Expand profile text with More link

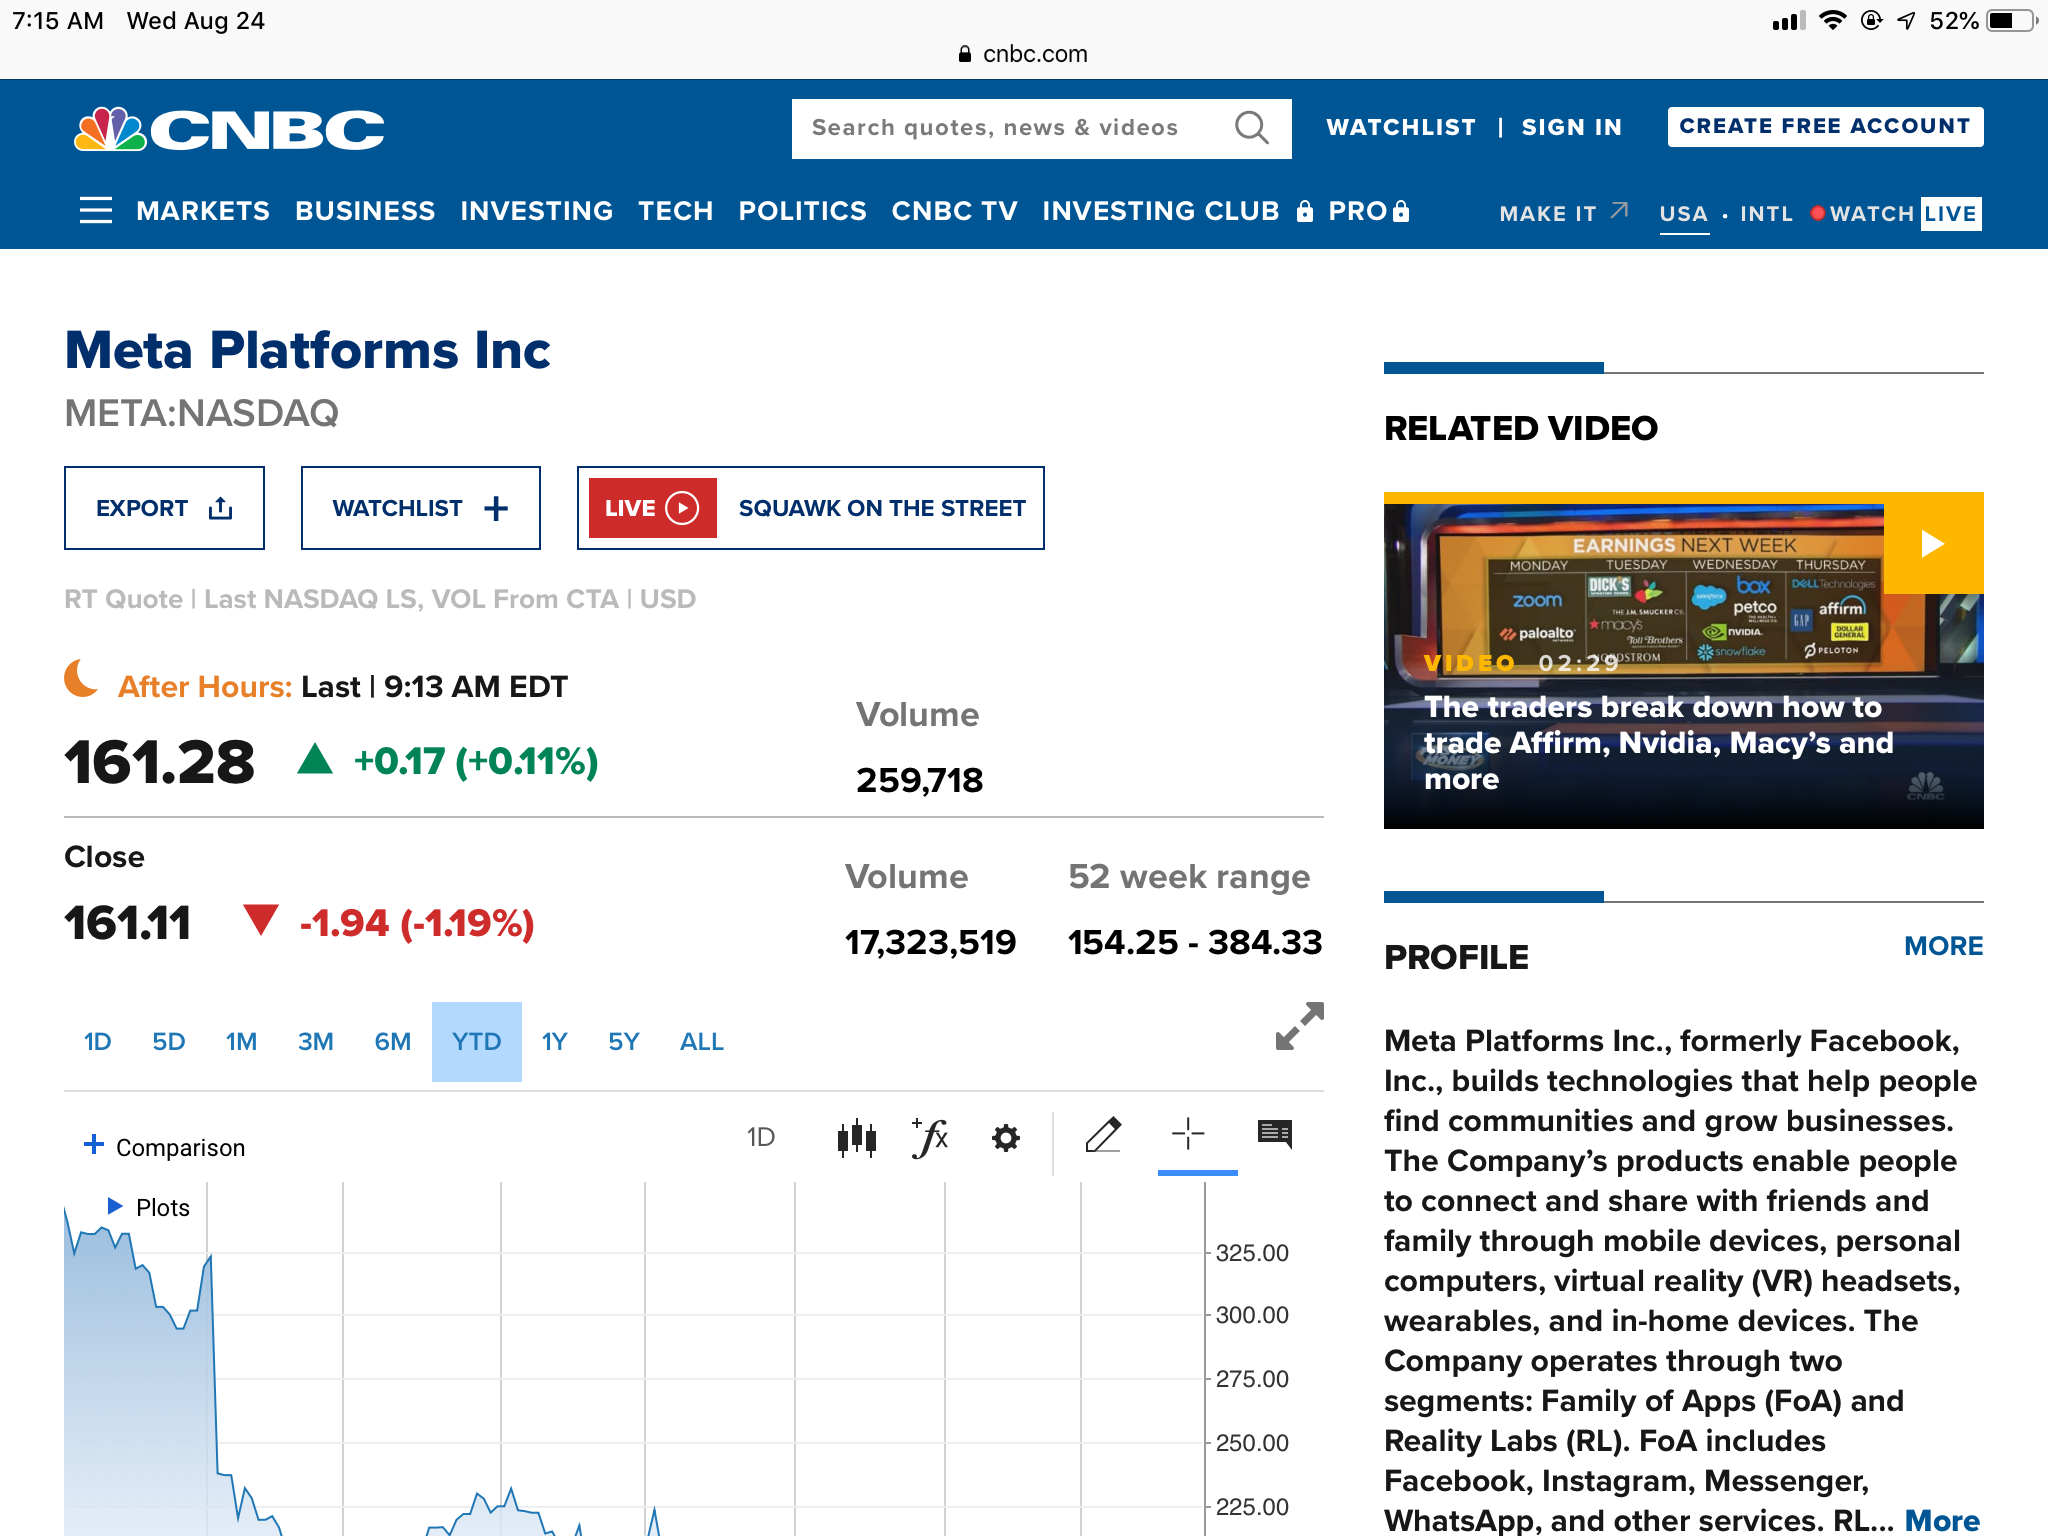point(1942,1520)
